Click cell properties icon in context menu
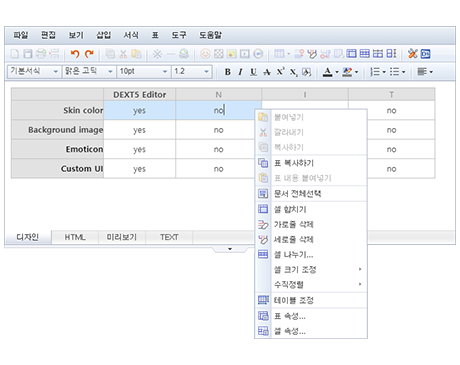Image resolution: width=460 pixels, height=365 pixels. tap(263, 331)
